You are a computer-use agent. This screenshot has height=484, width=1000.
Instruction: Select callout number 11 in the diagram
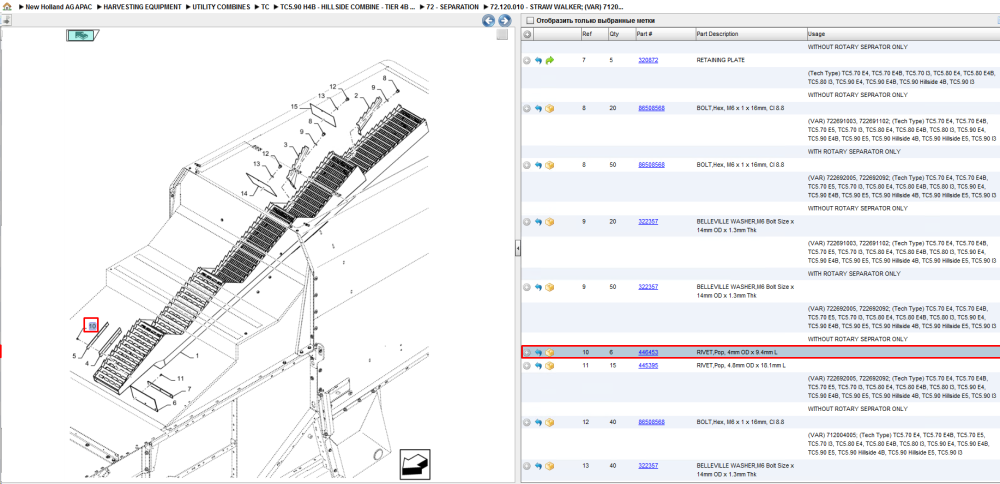(180, 378)
